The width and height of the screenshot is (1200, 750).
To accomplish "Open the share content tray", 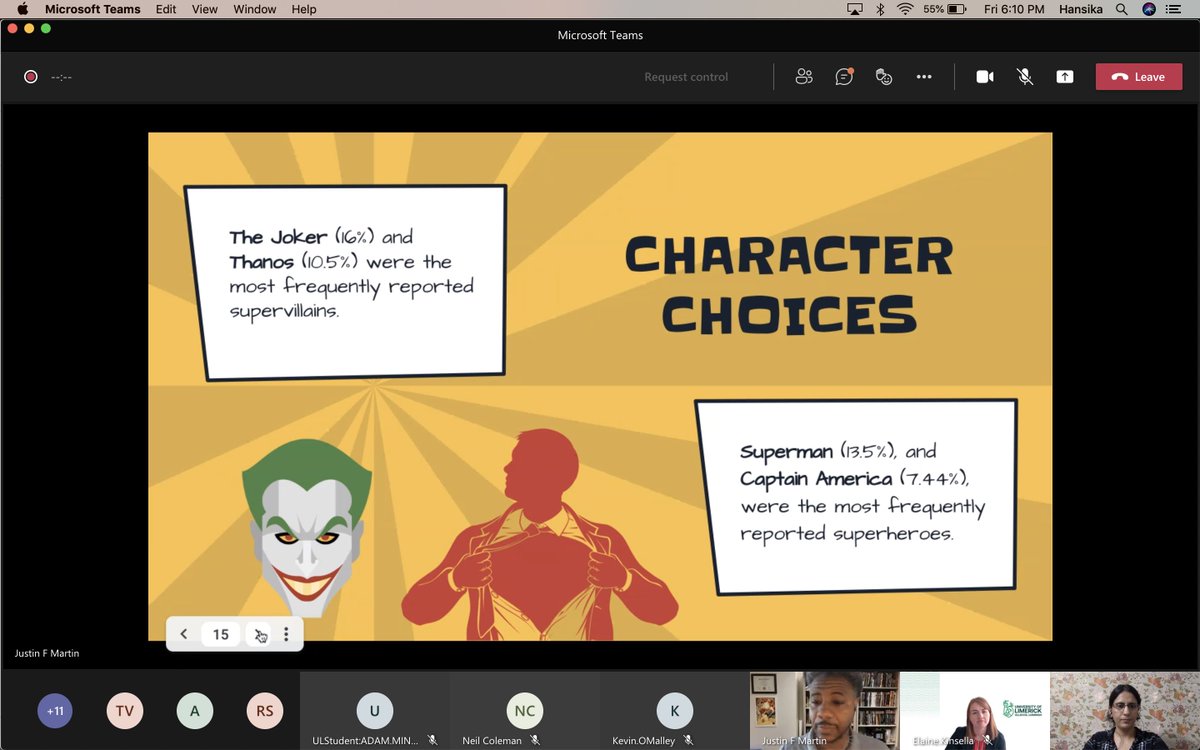I will (1065, 77).
